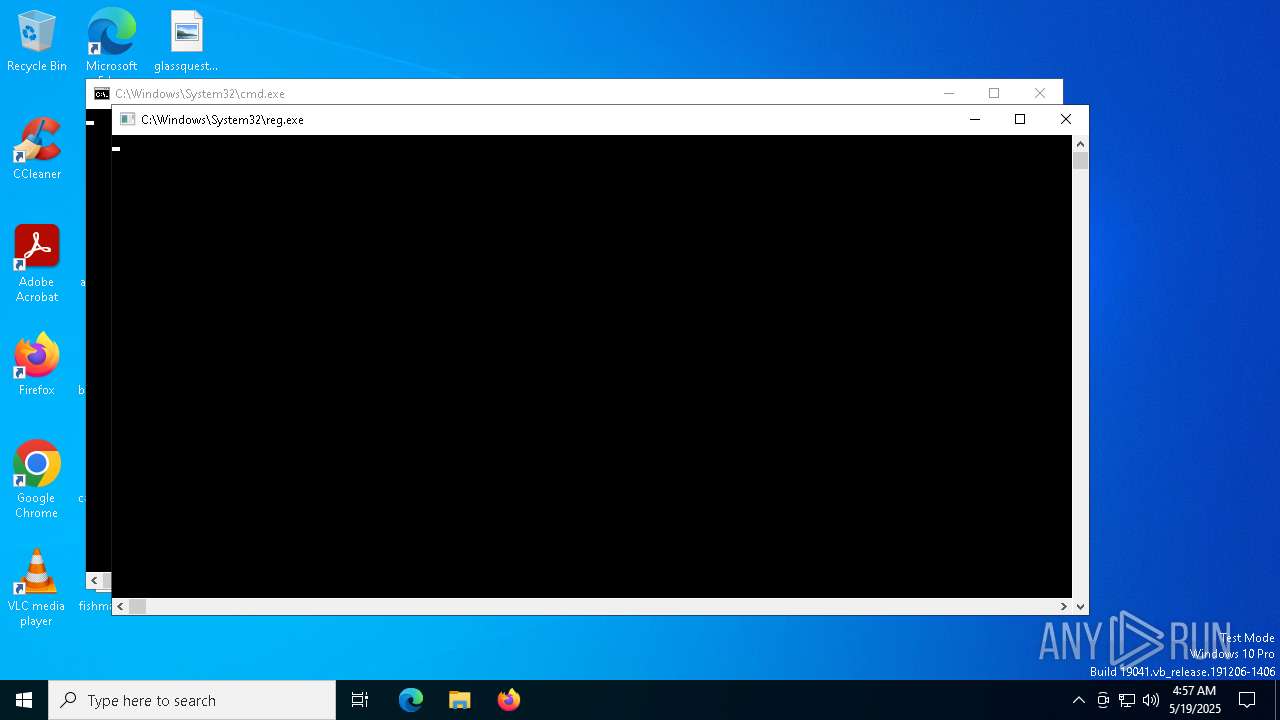The width and height of the screenshot is (1280, 720).
Task: Open the Recycle Bin desktop icon
Action: coord(37,41)
